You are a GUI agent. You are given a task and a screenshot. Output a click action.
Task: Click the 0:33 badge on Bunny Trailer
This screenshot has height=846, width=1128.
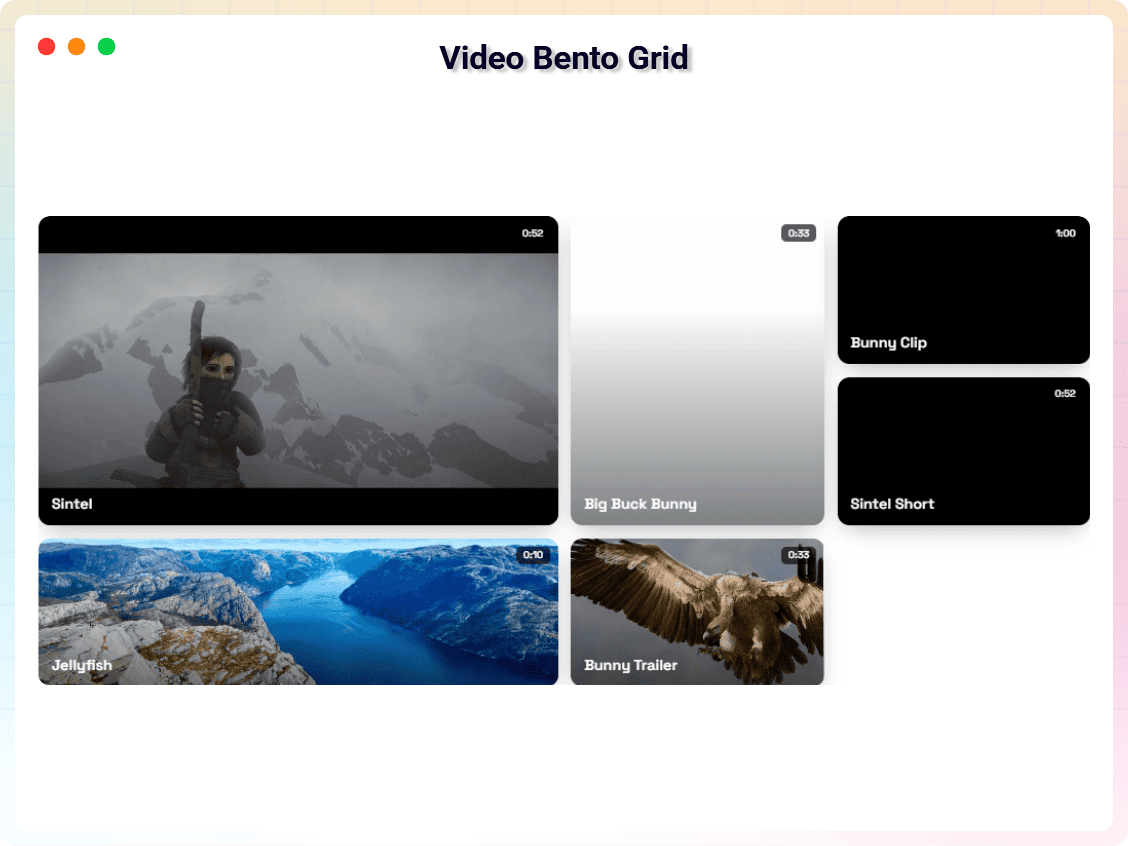[x=799, y=555]
